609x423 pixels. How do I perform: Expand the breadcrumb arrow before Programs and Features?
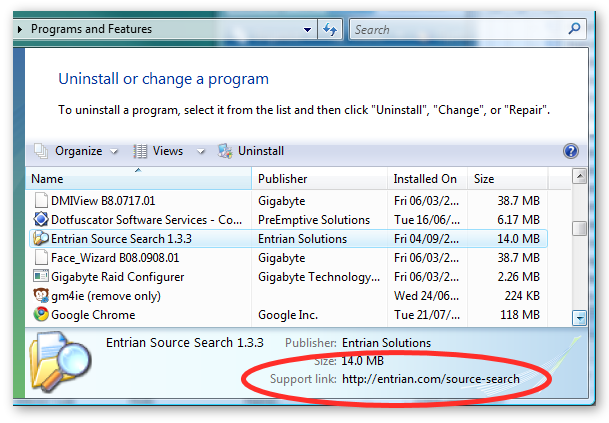click(x=20, y=29)
